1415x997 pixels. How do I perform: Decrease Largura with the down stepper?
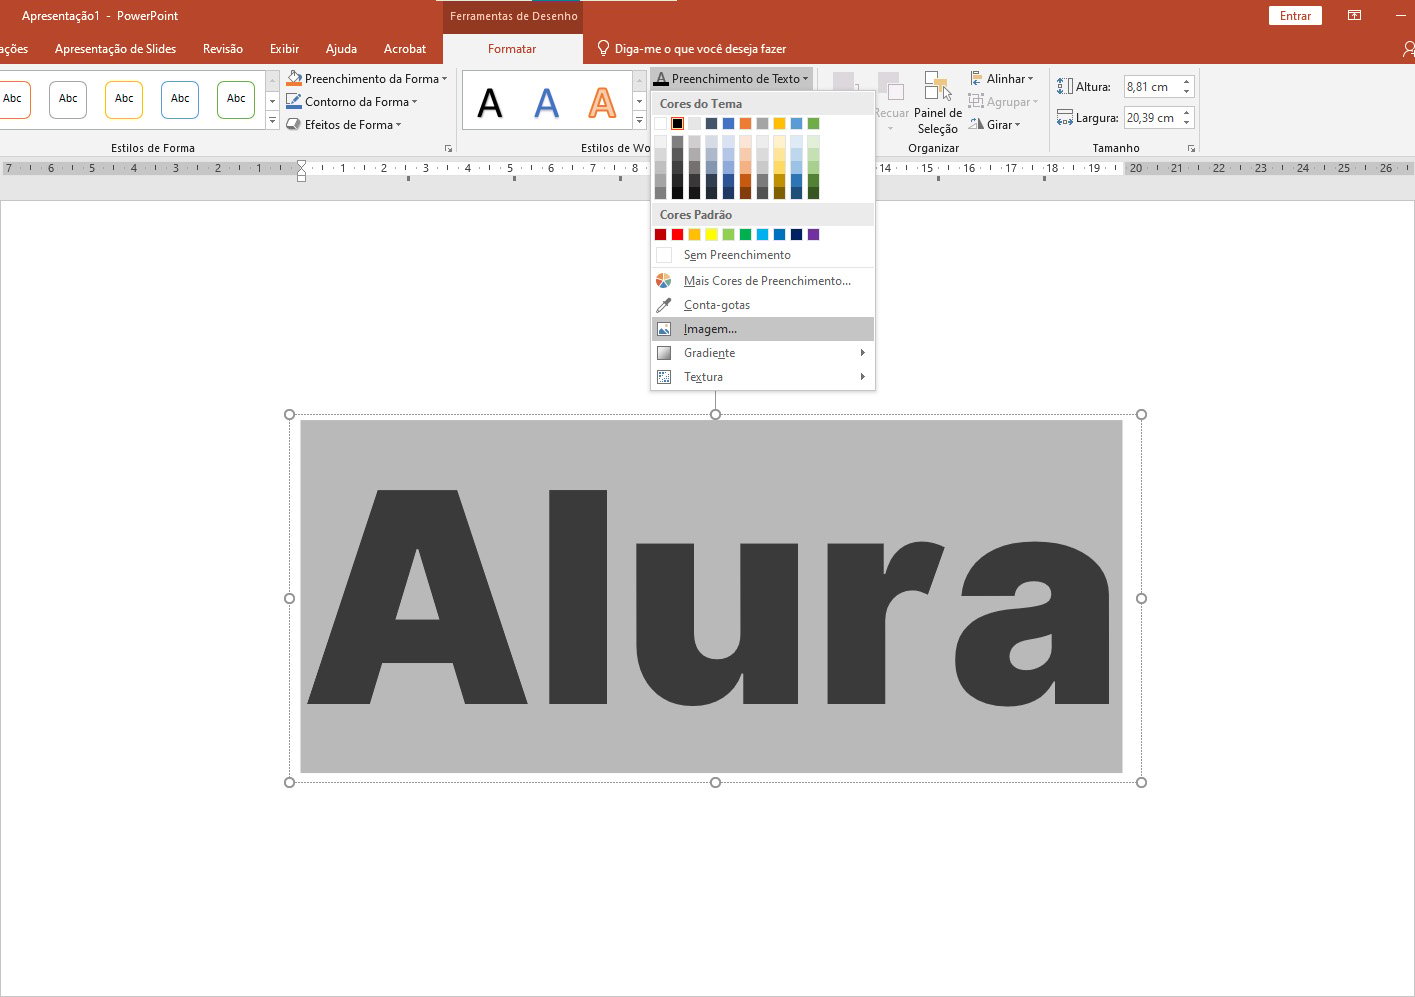[x=1187, y=123]
